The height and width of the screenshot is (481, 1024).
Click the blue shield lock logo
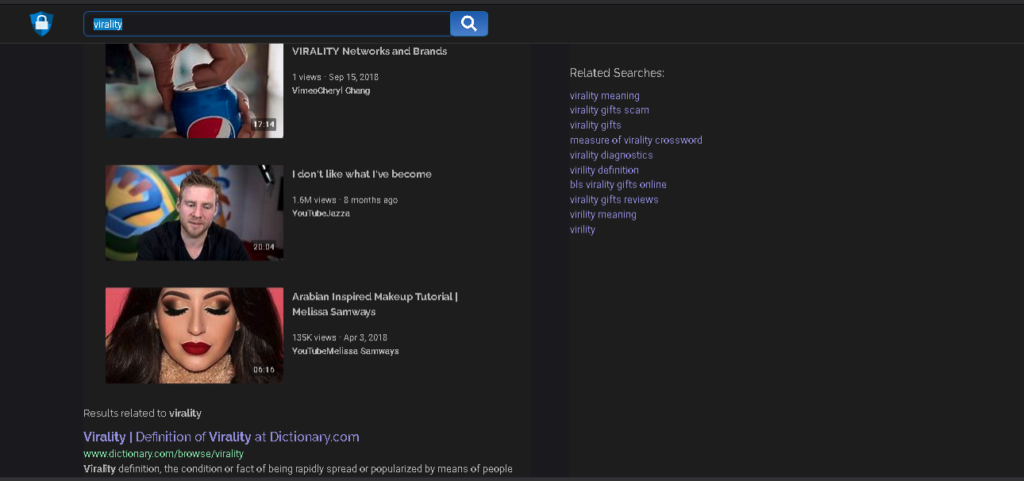41,23
